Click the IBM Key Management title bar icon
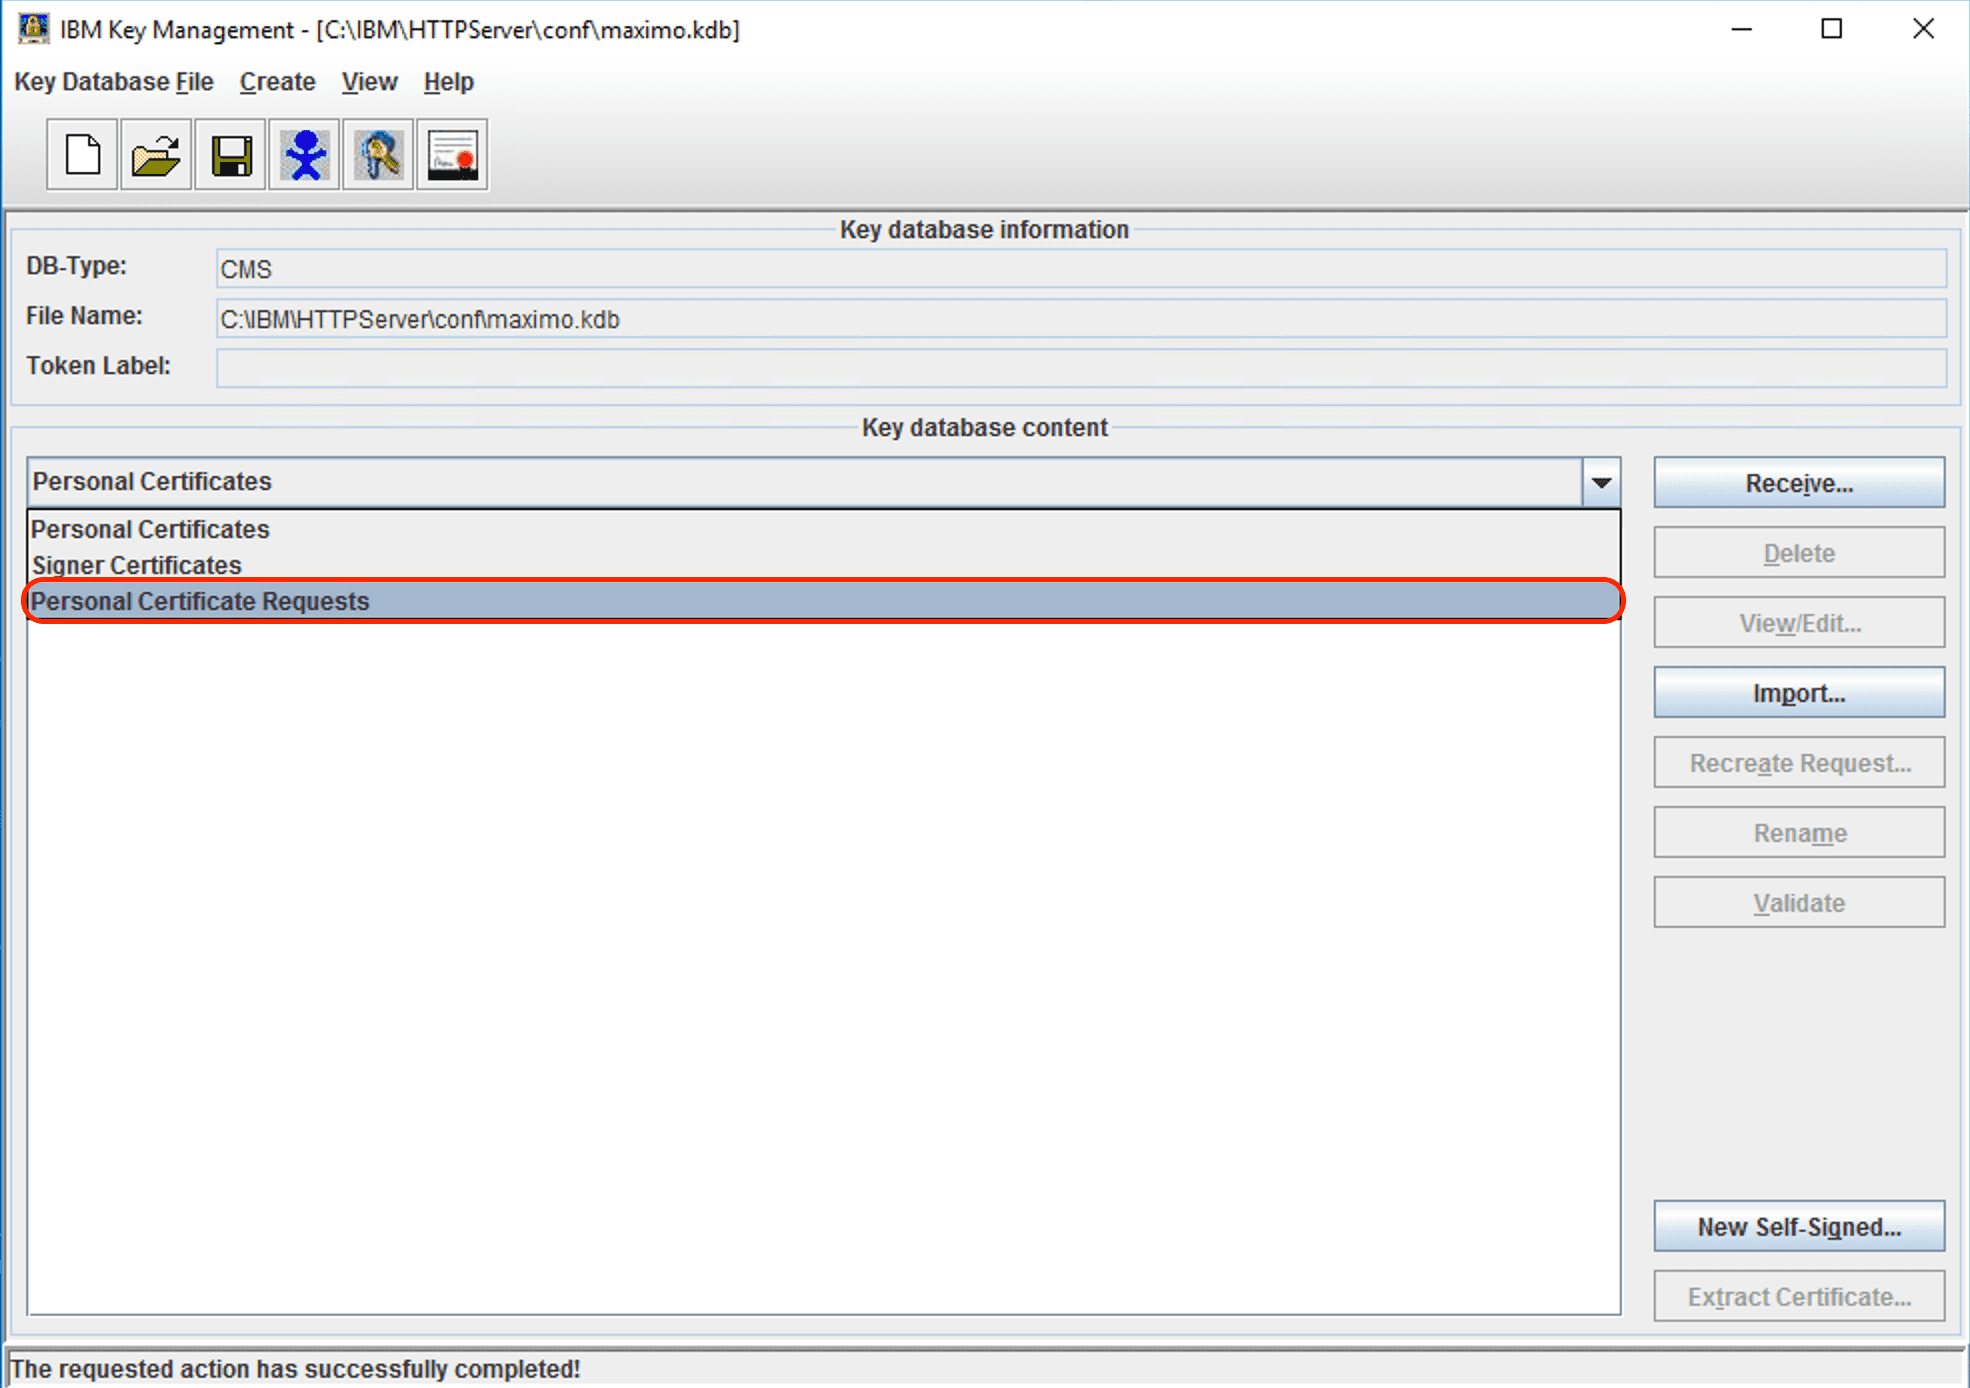This screenshot has width=1970, height=1388. pyautogui.click(x=33, y=28)
